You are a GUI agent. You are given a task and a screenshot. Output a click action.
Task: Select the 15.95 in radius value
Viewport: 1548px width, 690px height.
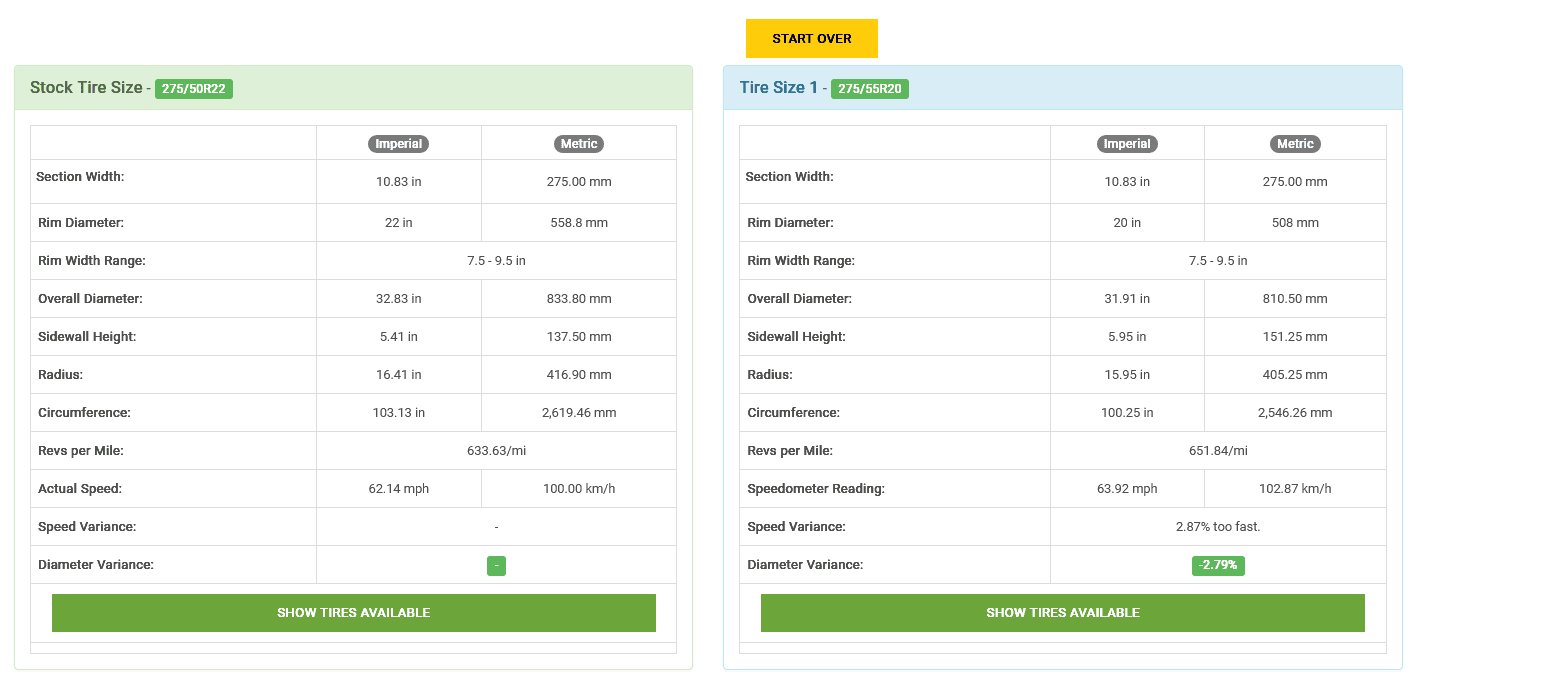pyautogui.click(x=1127, y=375)
